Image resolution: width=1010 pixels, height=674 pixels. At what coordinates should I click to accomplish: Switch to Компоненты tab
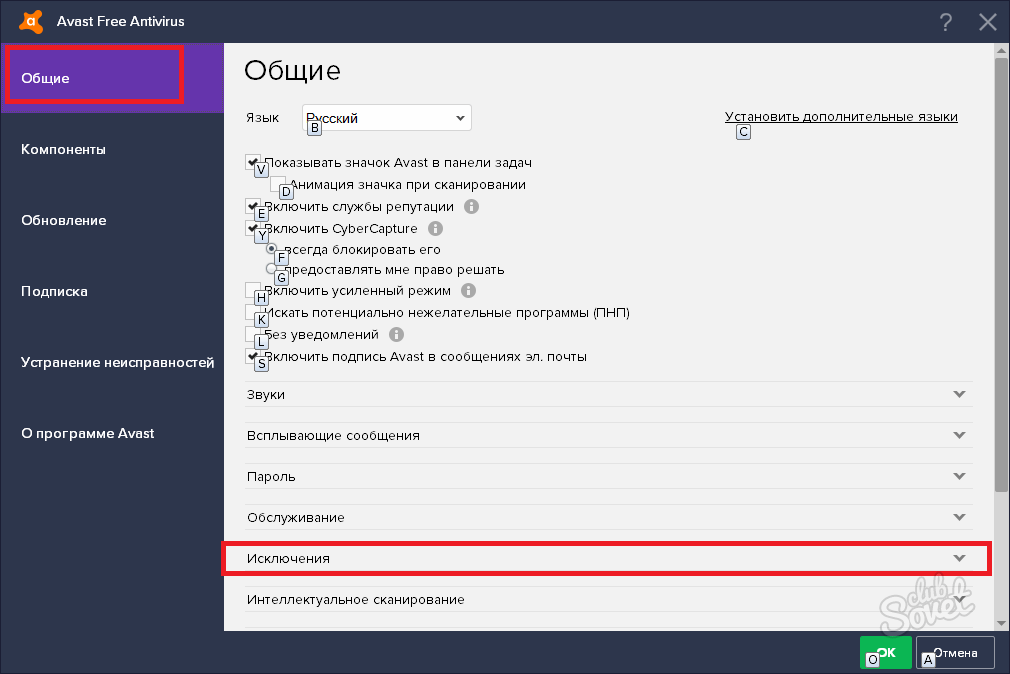coord(112,149)
